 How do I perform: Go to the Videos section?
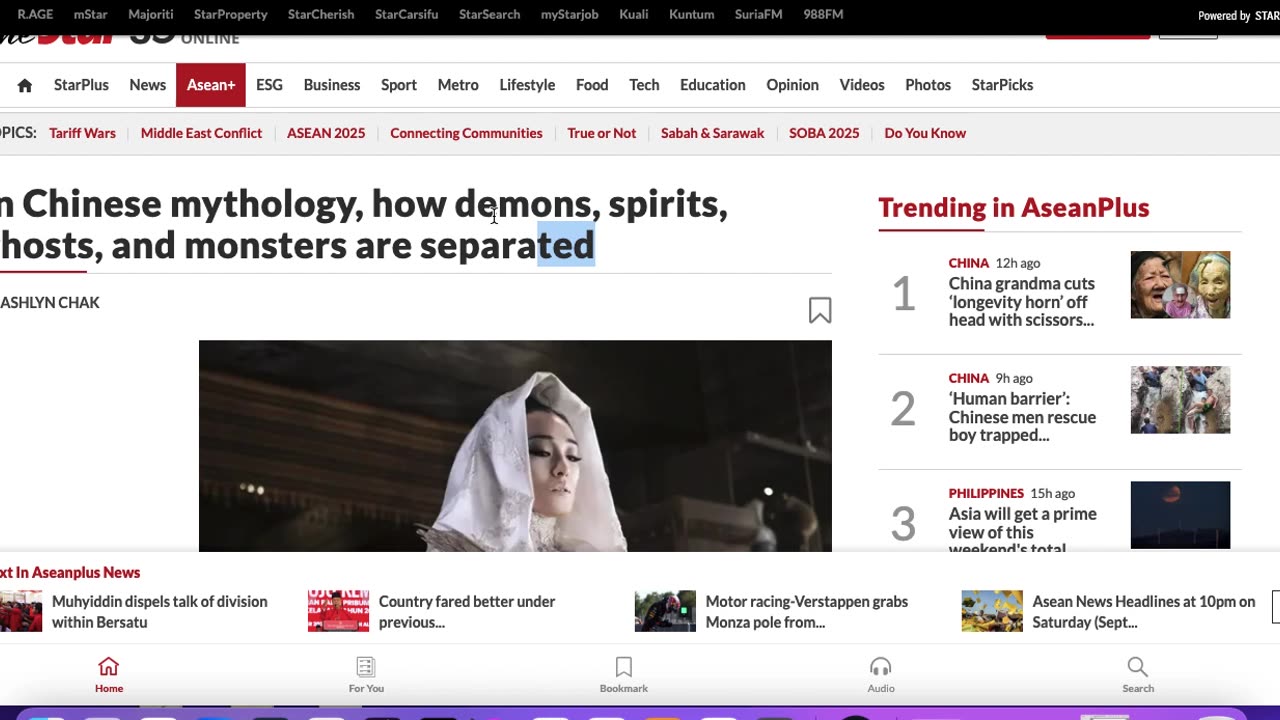pyautogui.click(x=862, y=85)
